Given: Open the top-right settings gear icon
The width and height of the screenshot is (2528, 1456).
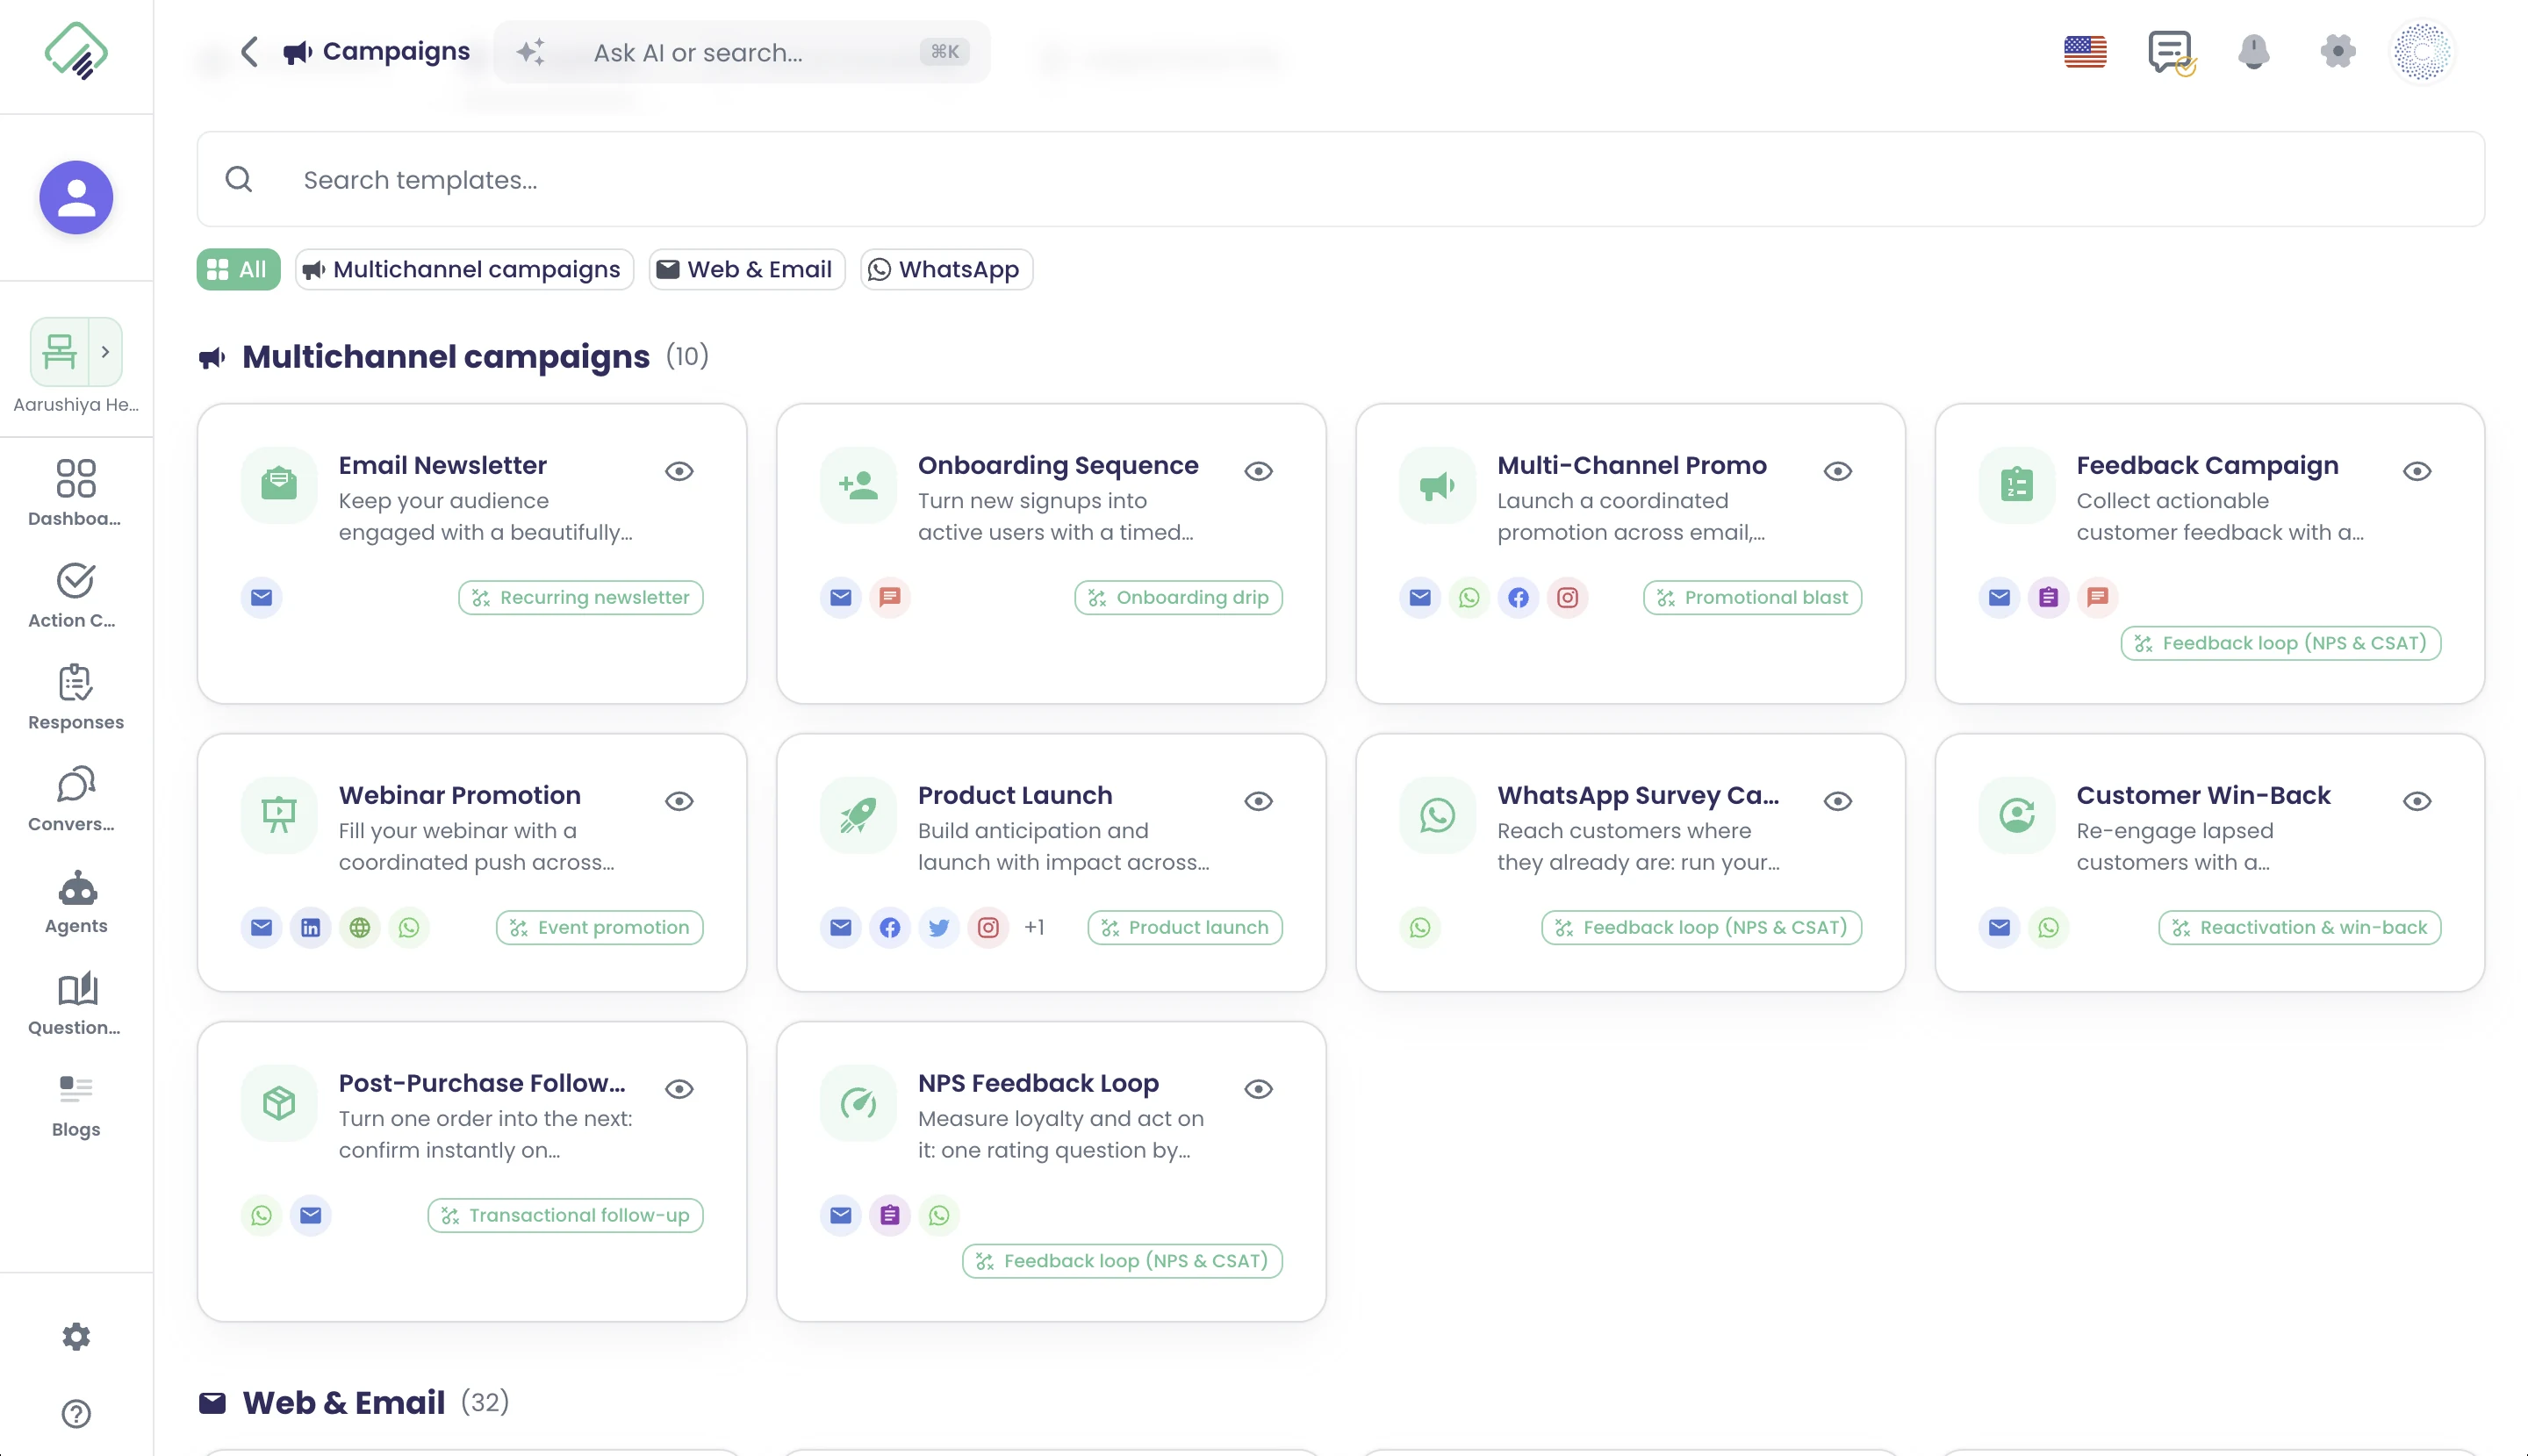Looking at the screenshot, I should tap(2337, 51).
